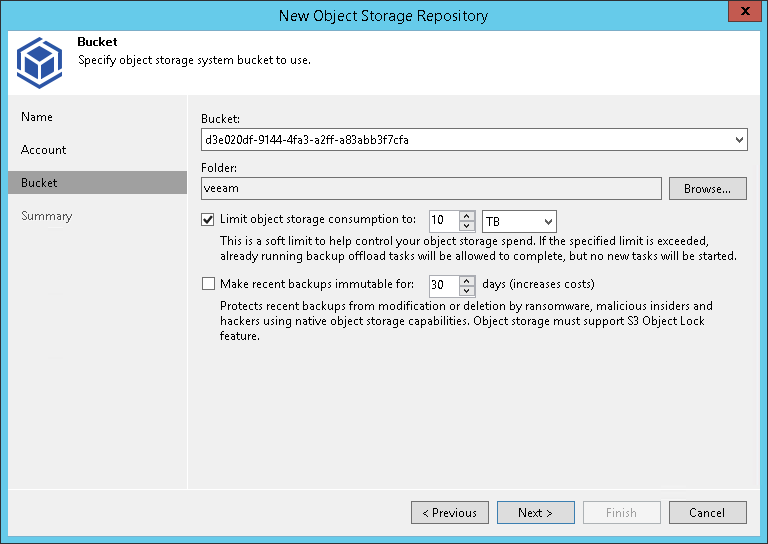
Task: Toggle Make recent backups immutable checkbox
Action: [208, 284]
